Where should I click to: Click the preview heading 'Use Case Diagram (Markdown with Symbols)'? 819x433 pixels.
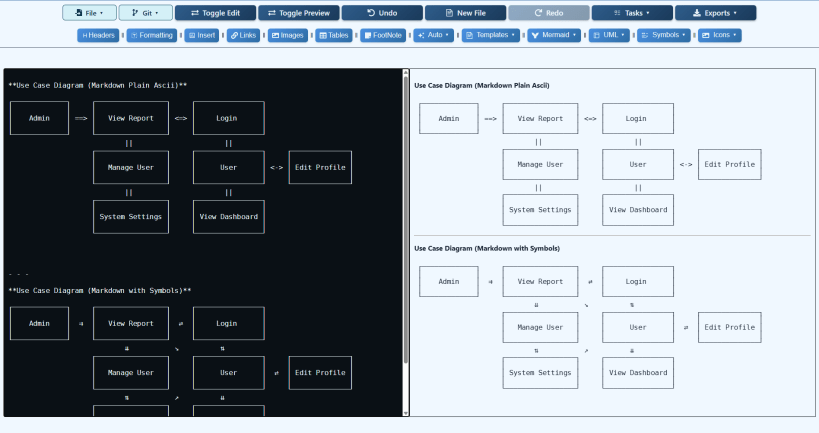(487, 248)
